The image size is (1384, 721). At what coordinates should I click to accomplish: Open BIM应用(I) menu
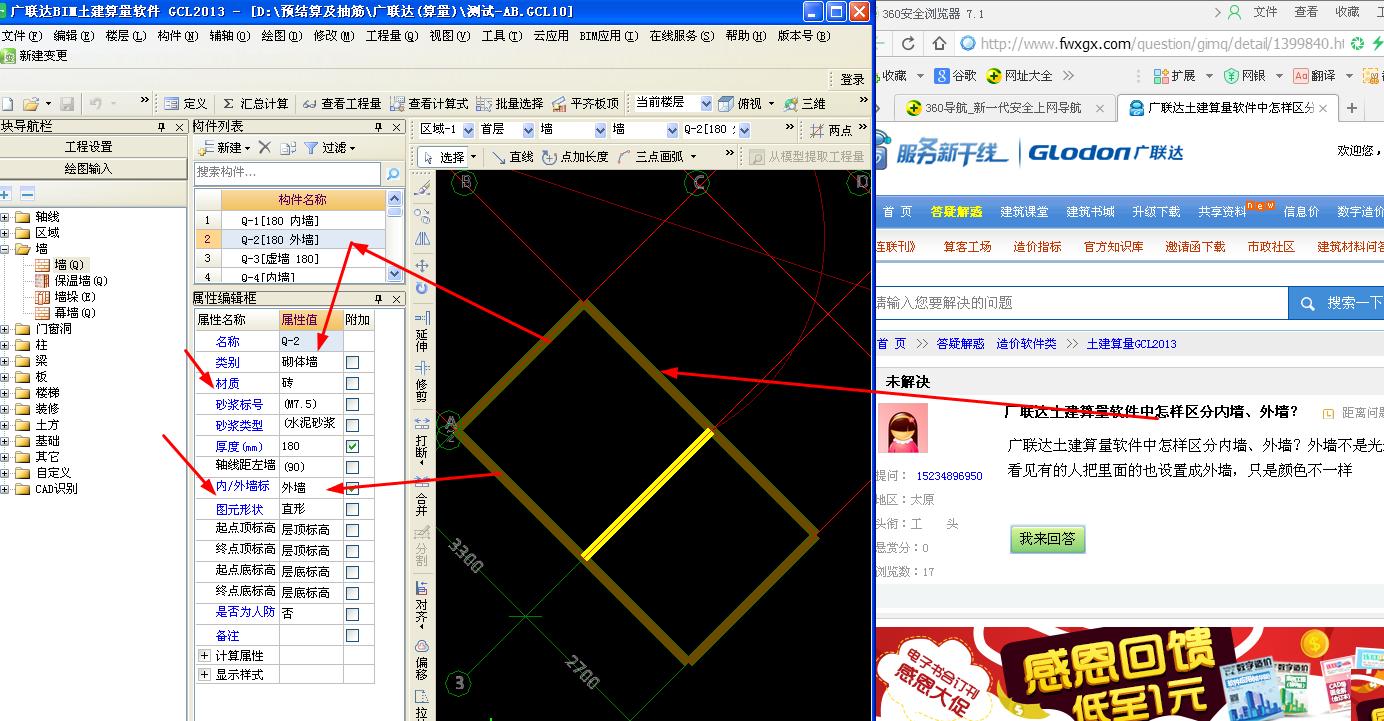[x=608, y=35]
